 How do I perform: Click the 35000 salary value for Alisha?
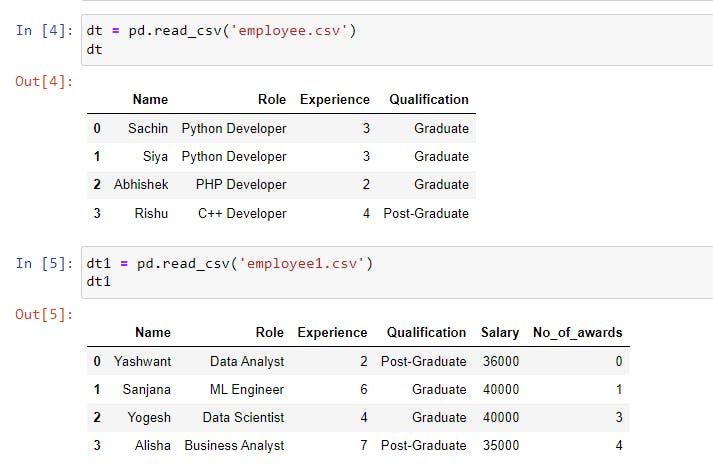pyautogui.click(x=500, y=445)
